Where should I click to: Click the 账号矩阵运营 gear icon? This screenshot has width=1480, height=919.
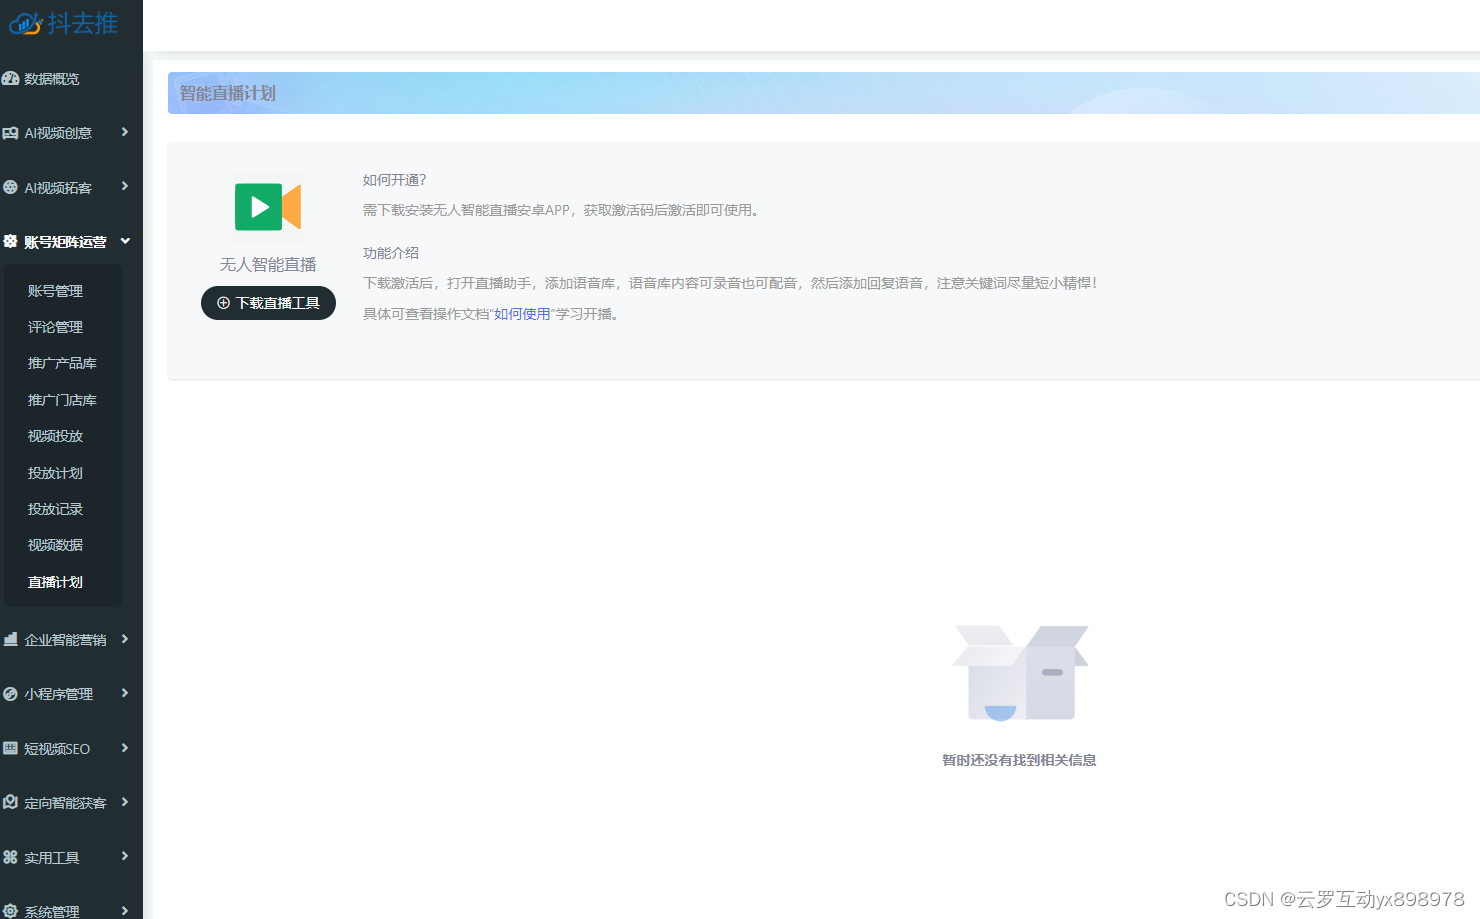[11, 241]
